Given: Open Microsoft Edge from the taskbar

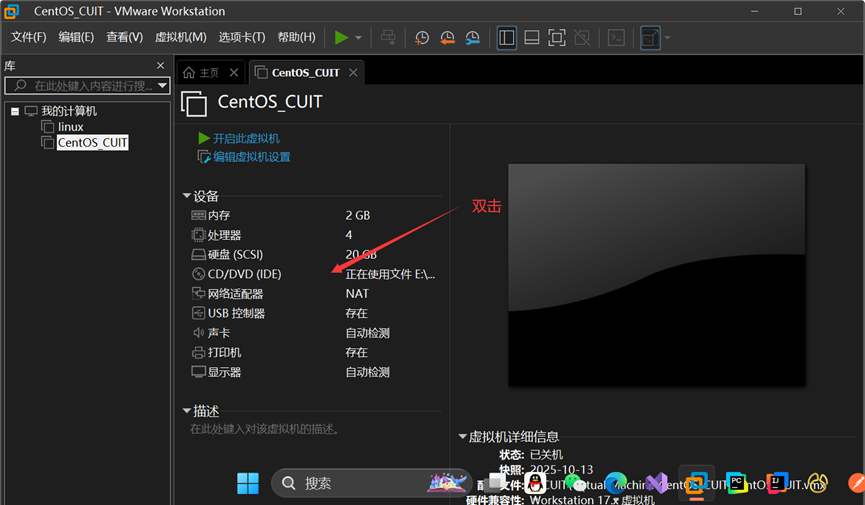Looking at the screenshot, I should [x=616, y=483].
